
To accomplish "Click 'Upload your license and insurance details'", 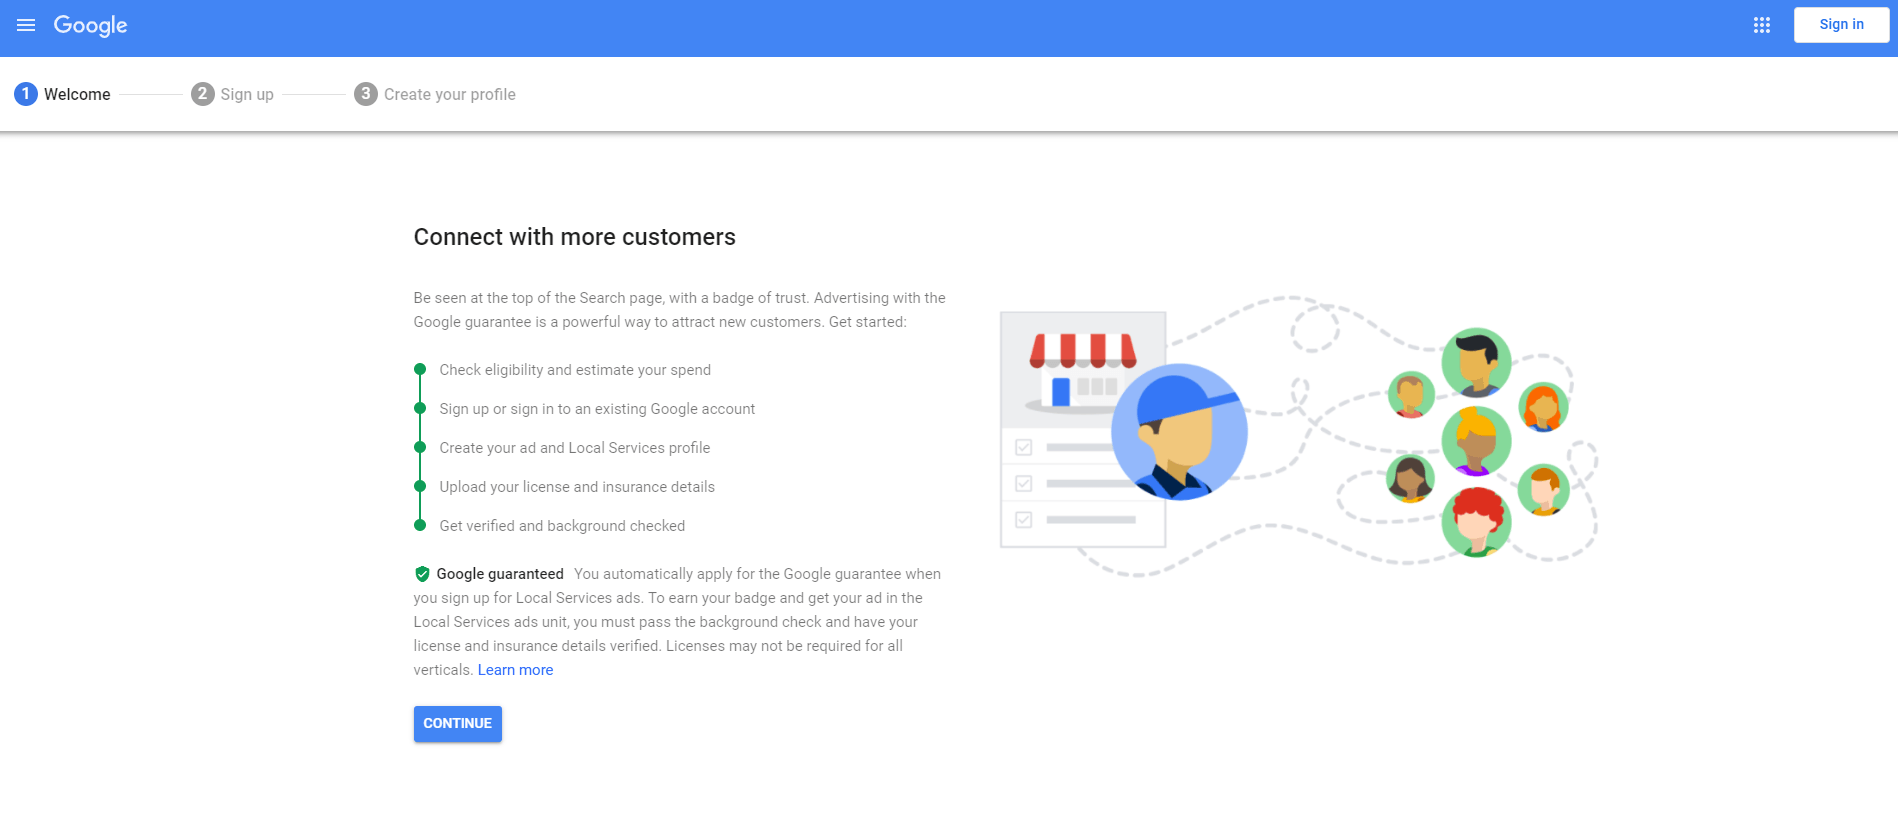I will (577, 487).
